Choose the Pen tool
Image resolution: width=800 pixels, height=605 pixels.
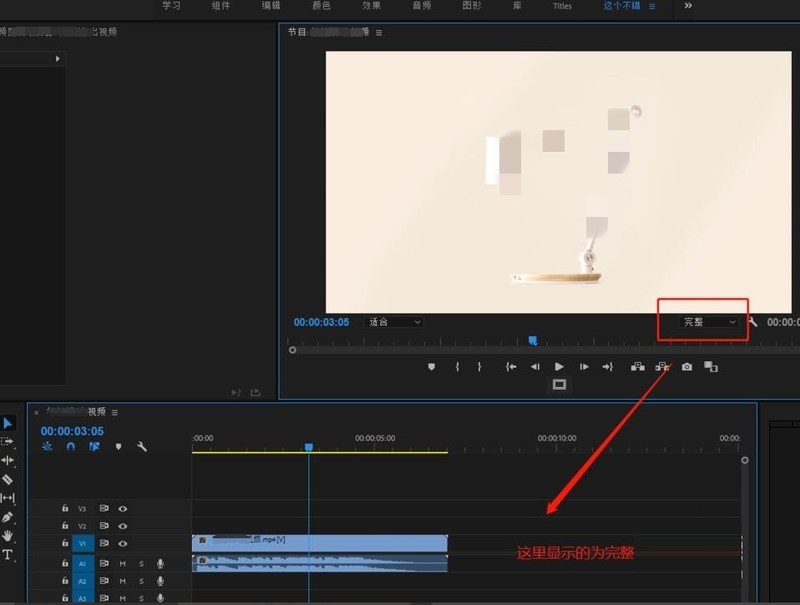click(8, 517)
